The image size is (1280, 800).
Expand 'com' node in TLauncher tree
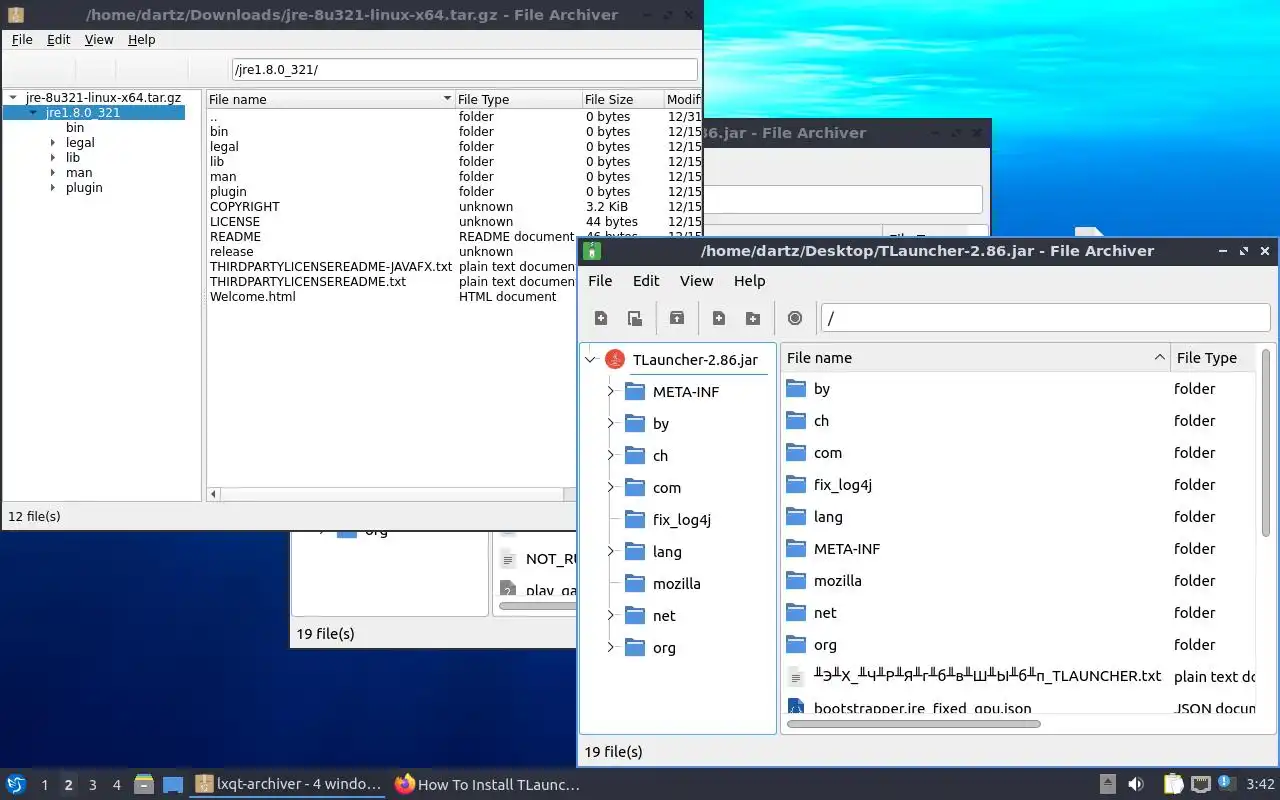coord(610,488)
